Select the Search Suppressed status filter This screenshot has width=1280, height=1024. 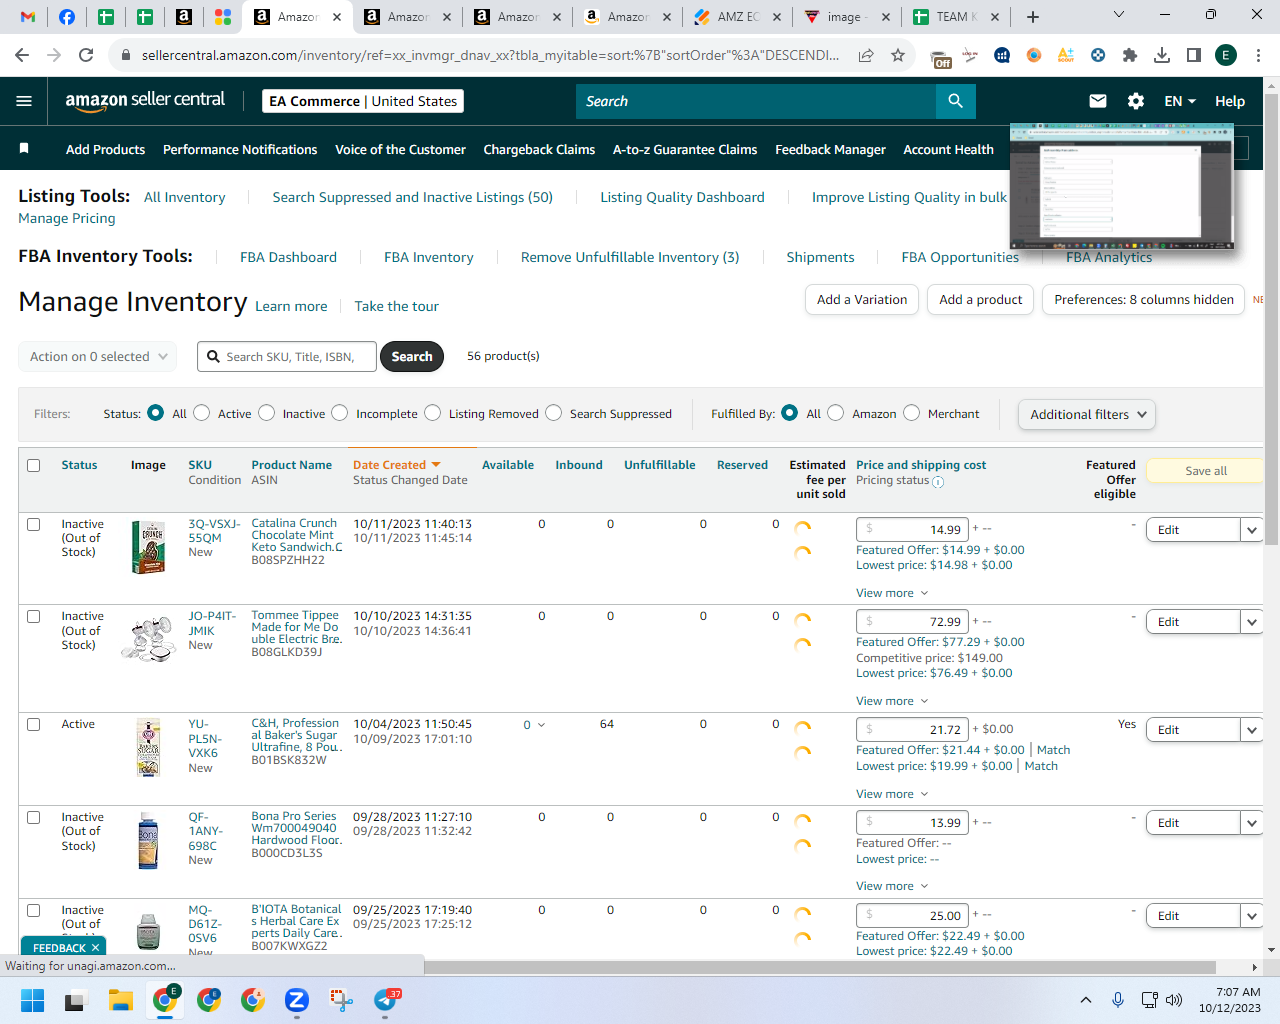(553, 413)
